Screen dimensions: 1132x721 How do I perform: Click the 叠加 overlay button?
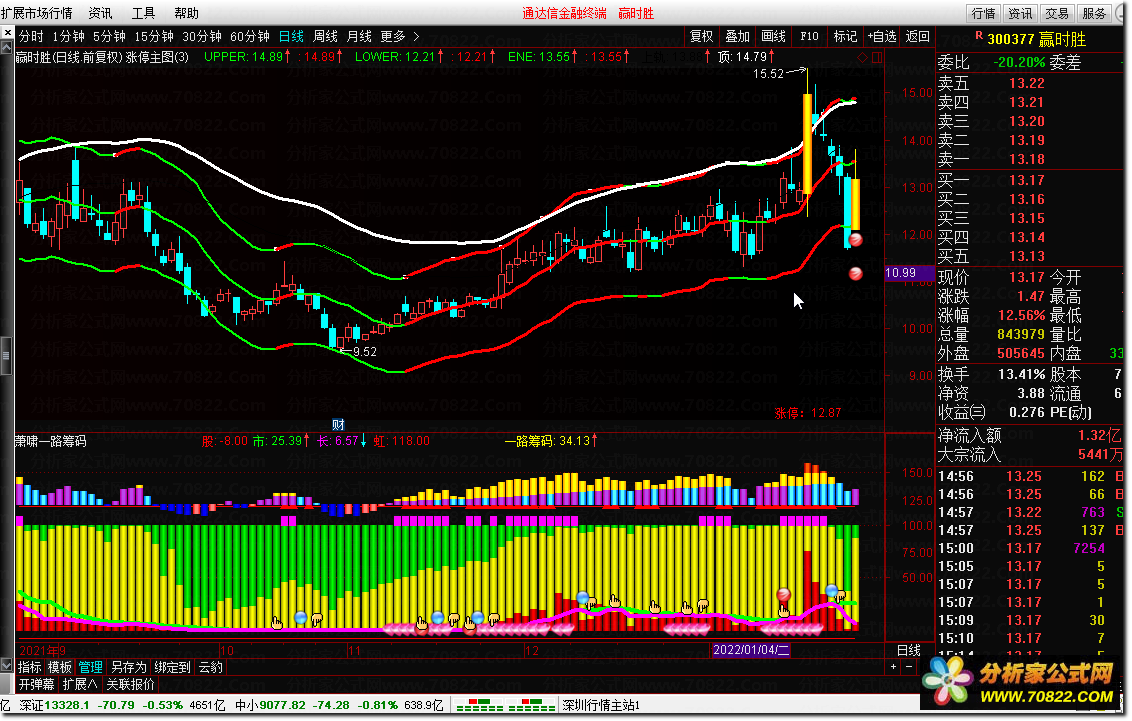click(737, 36)
